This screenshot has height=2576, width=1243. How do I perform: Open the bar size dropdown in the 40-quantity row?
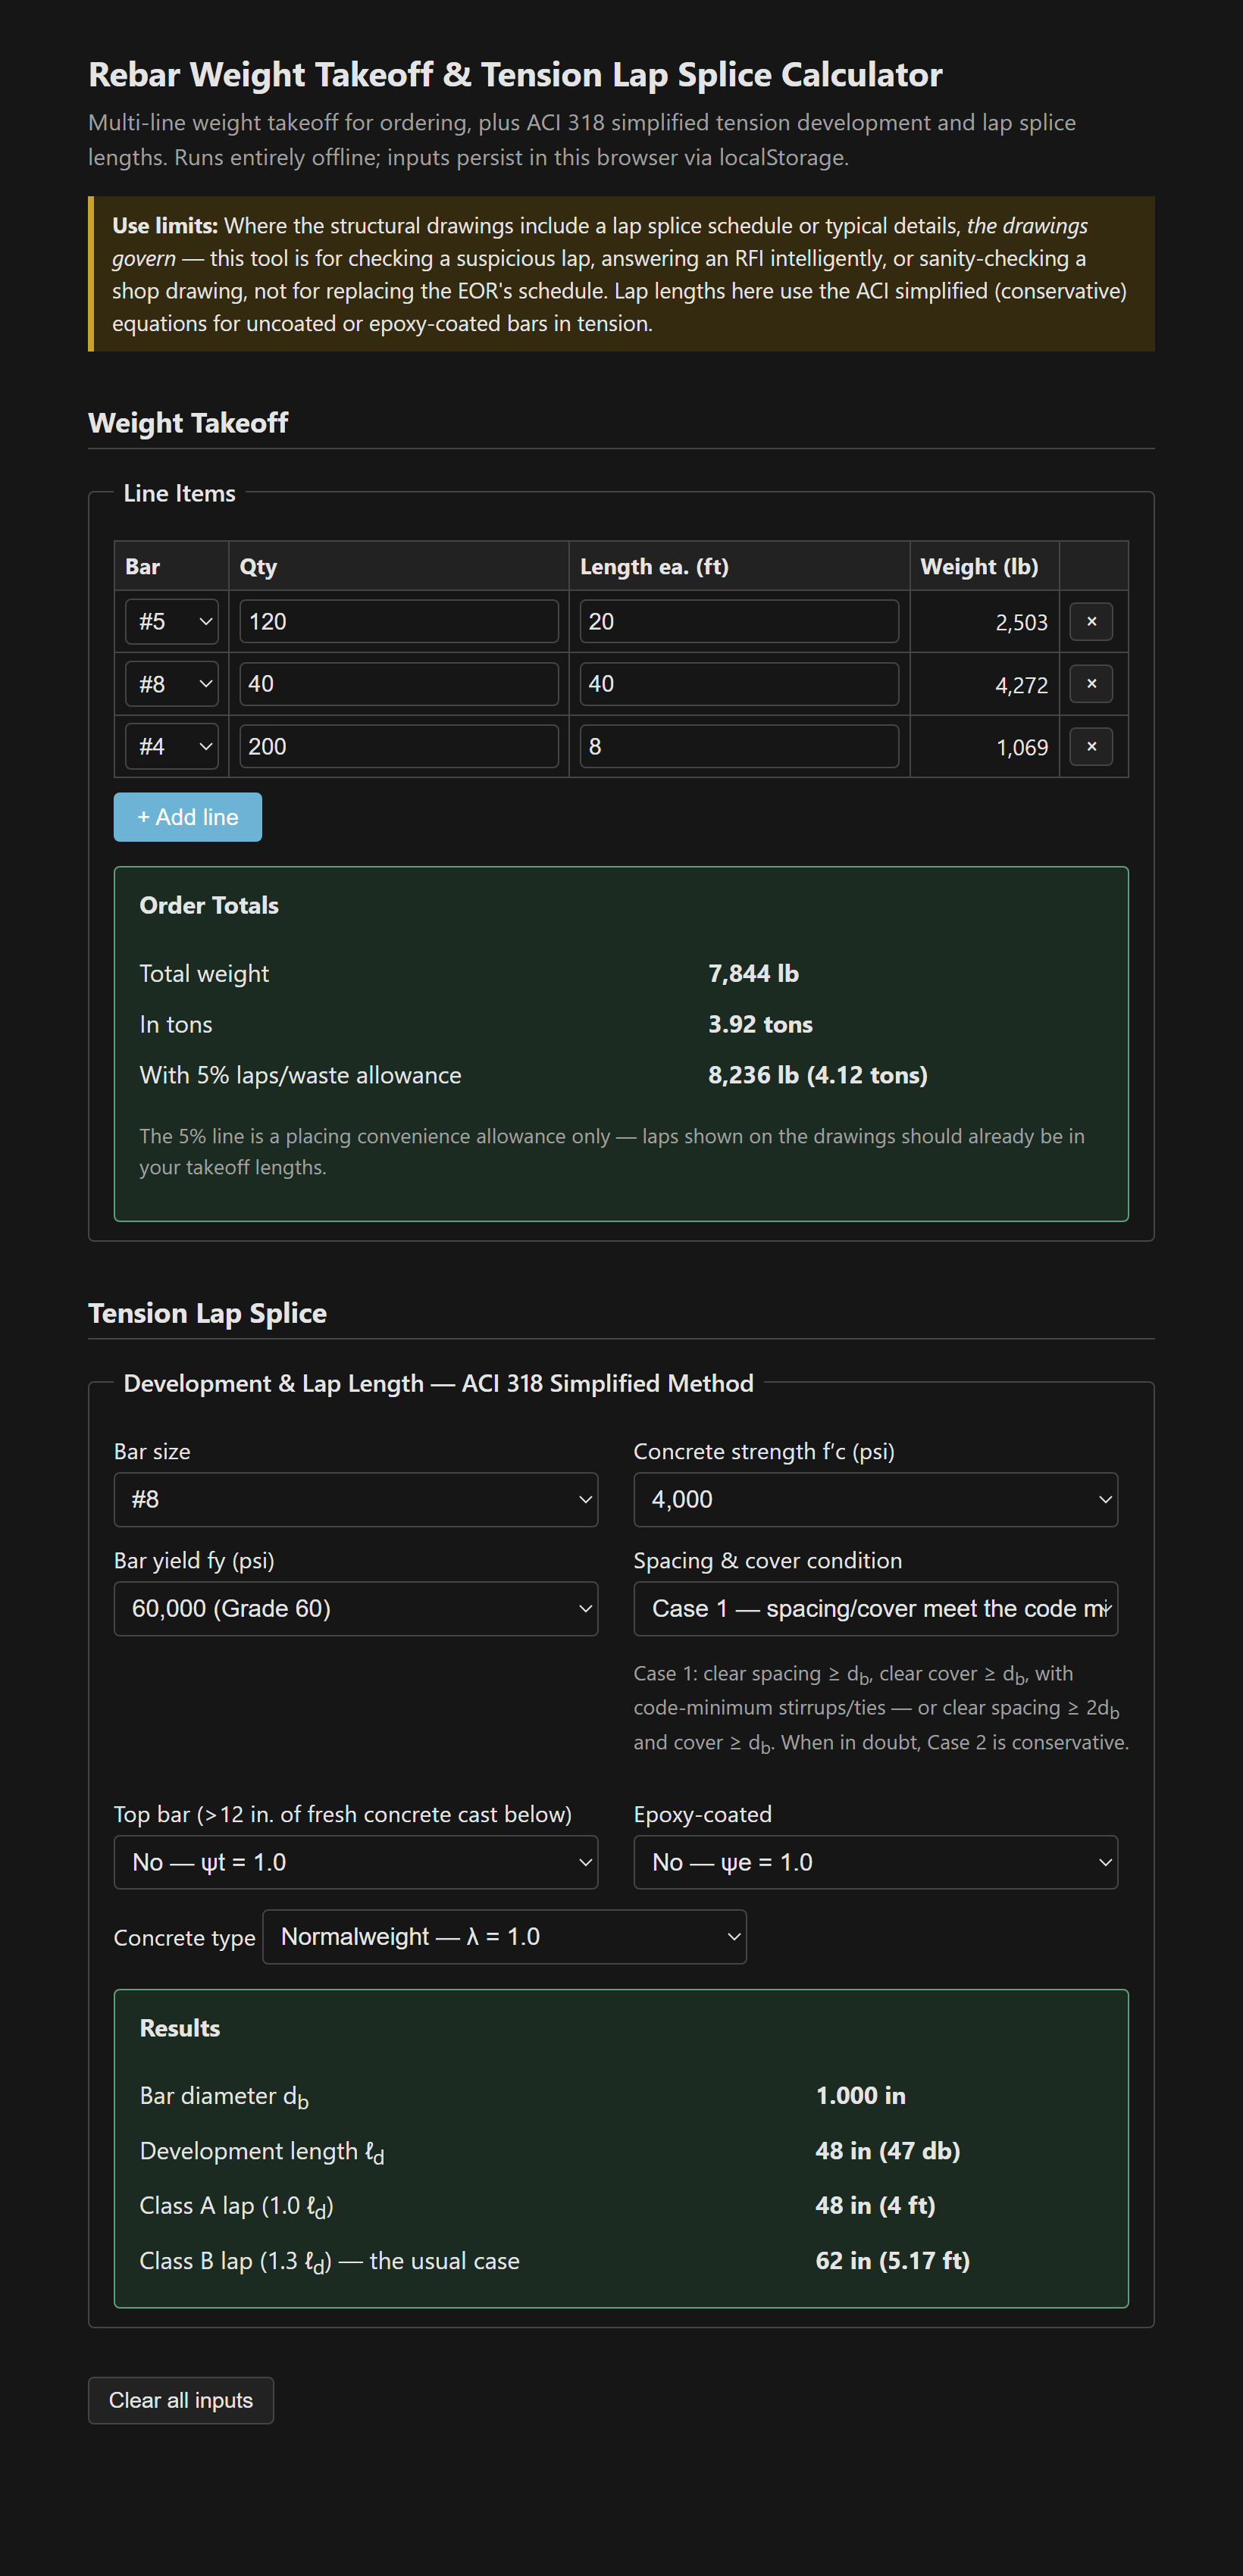coord(172,684)
